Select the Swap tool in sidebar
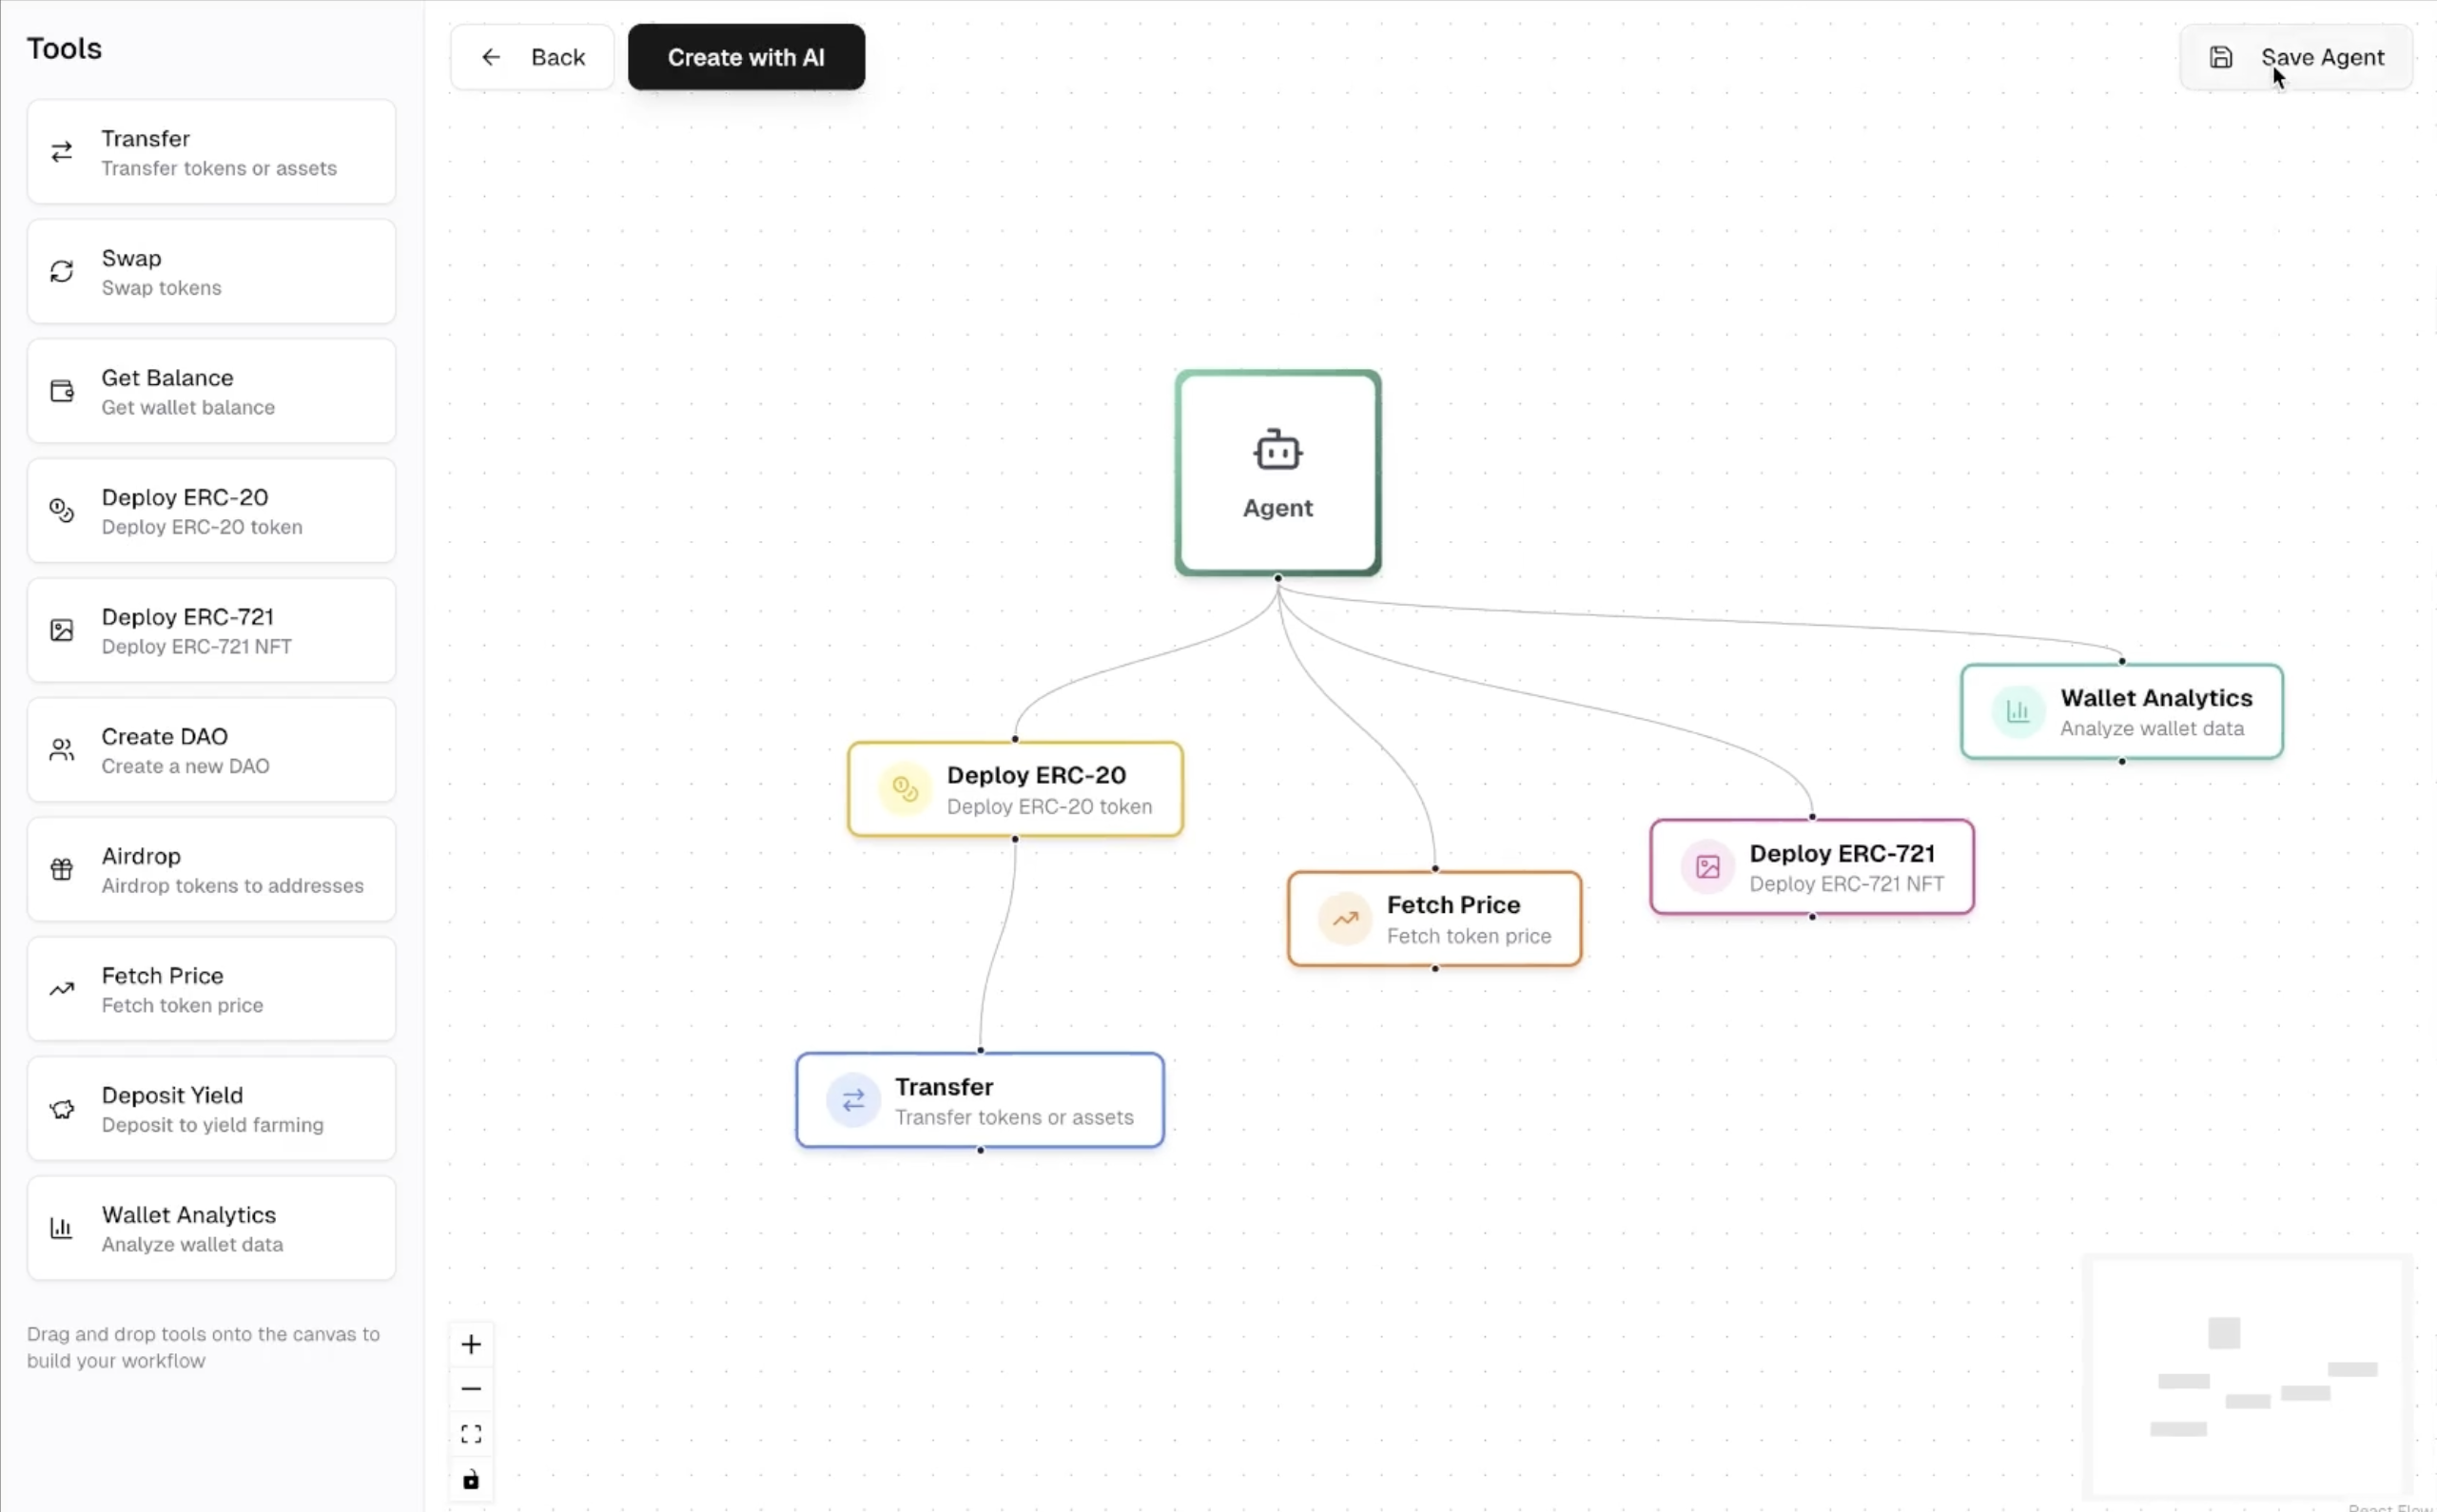Viewport: 2437px width, 1512px height. [211, 272]
